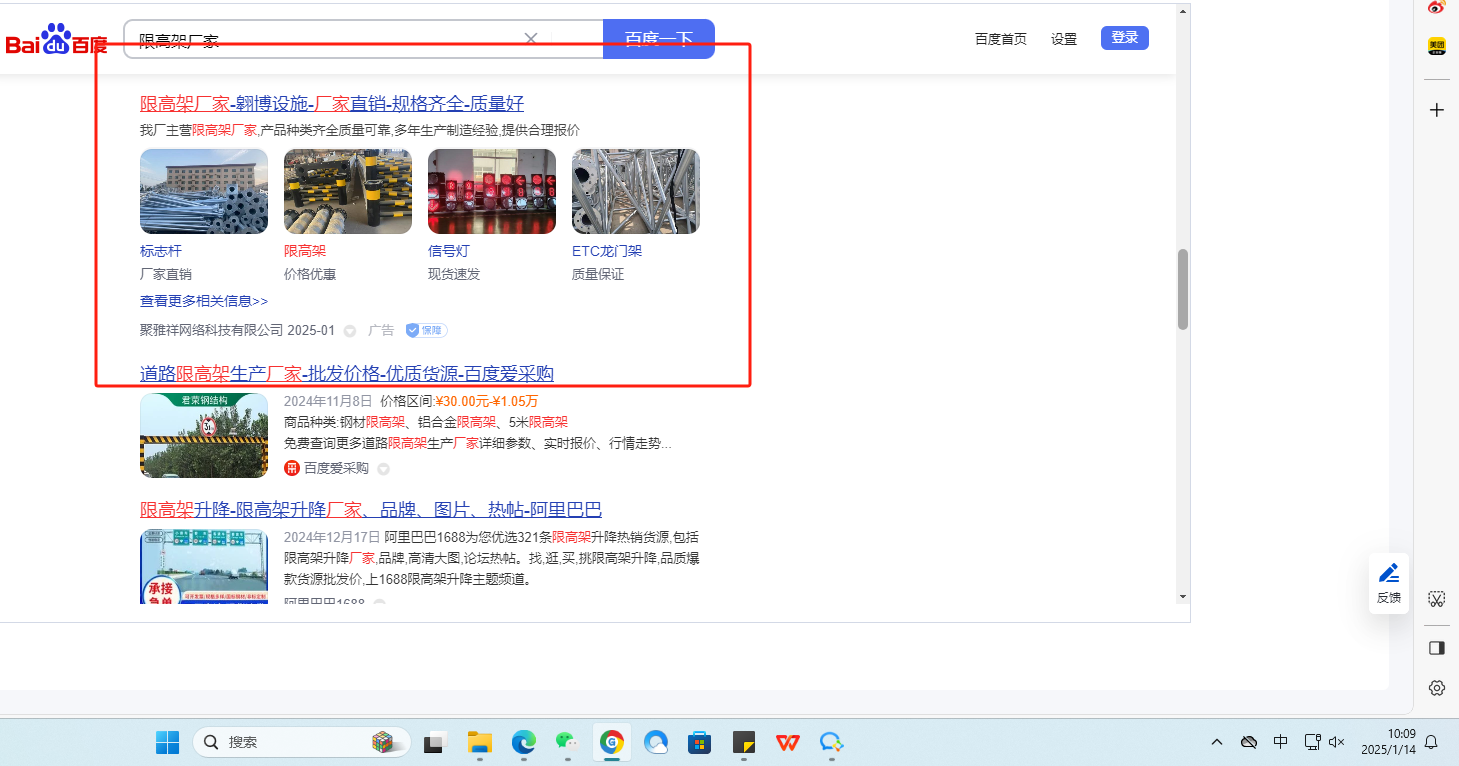Click the plus icon to add sidebar app
The image size is (1459, 766).
tap(1436, 110)
